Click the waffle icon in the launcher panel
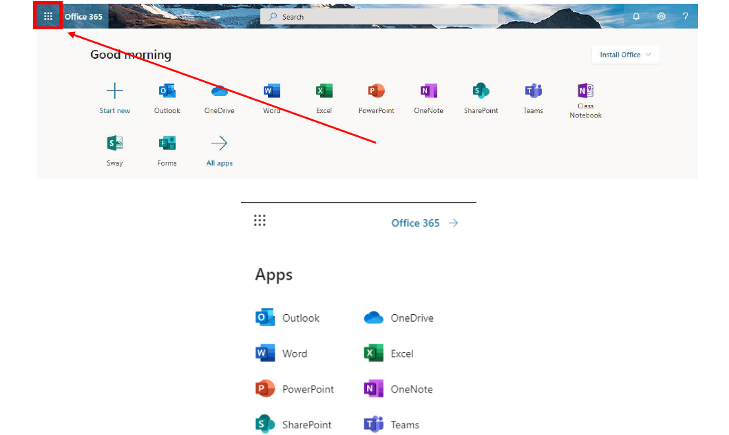 pyautogui.click(x=259, y=220)
